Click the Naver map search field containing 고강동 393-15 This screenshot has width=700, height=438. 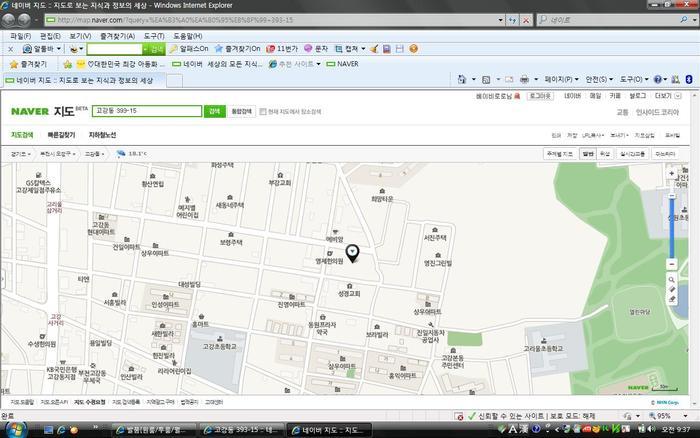coord(147,111)
